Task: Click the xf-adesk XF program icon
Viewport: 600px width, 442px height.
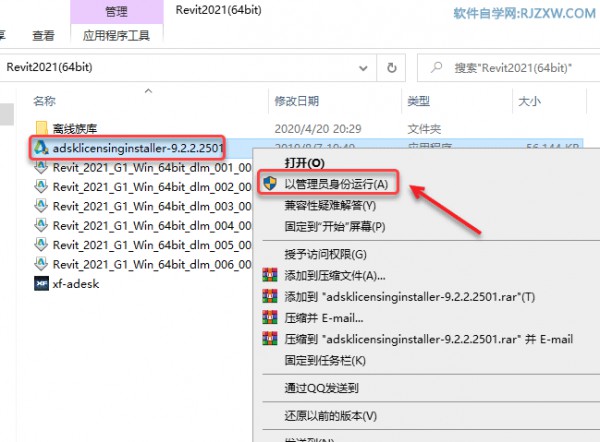Action: 41,284
